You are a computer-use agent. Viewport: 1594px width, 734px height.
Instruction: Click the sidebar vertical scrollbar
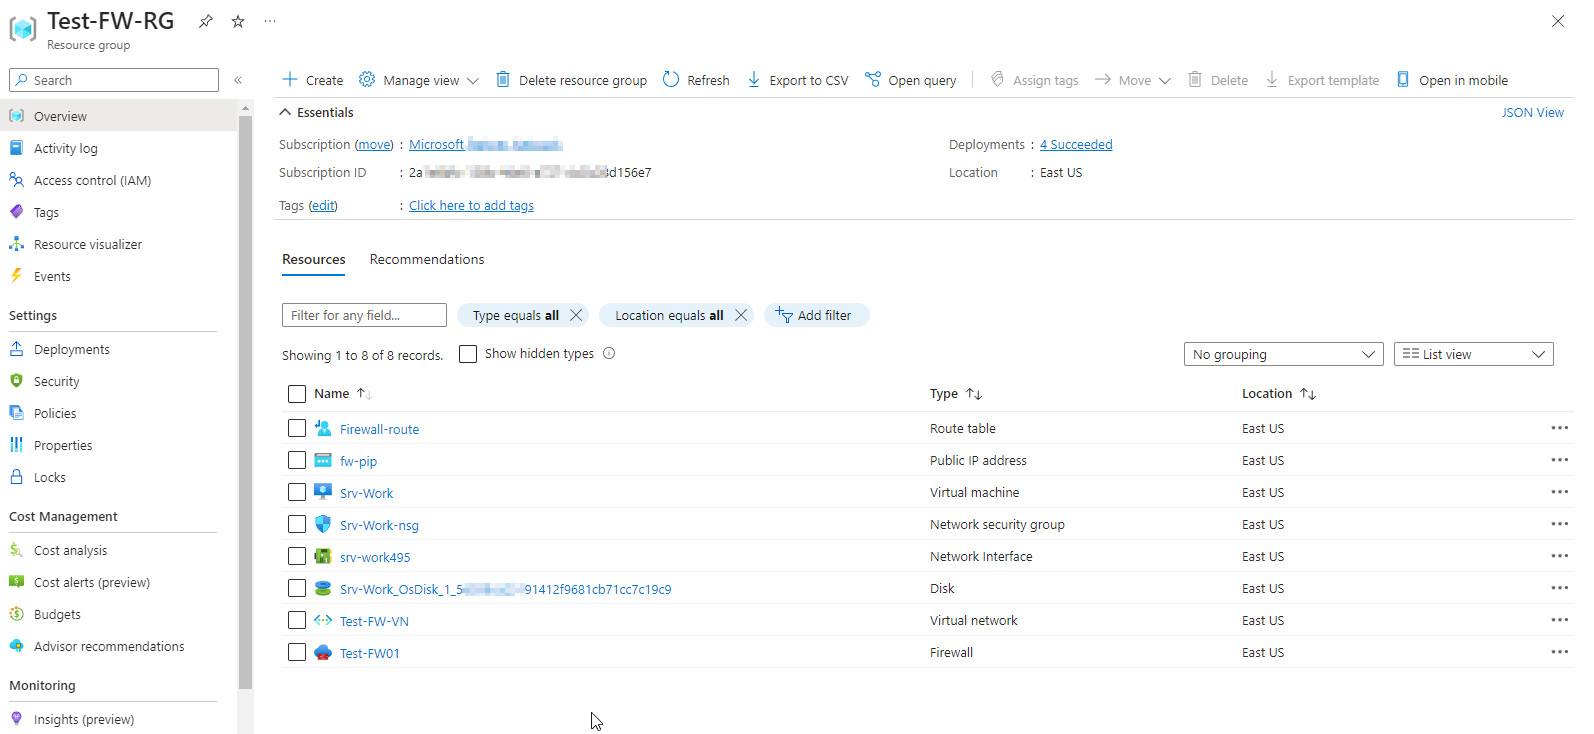pos(246,400)
